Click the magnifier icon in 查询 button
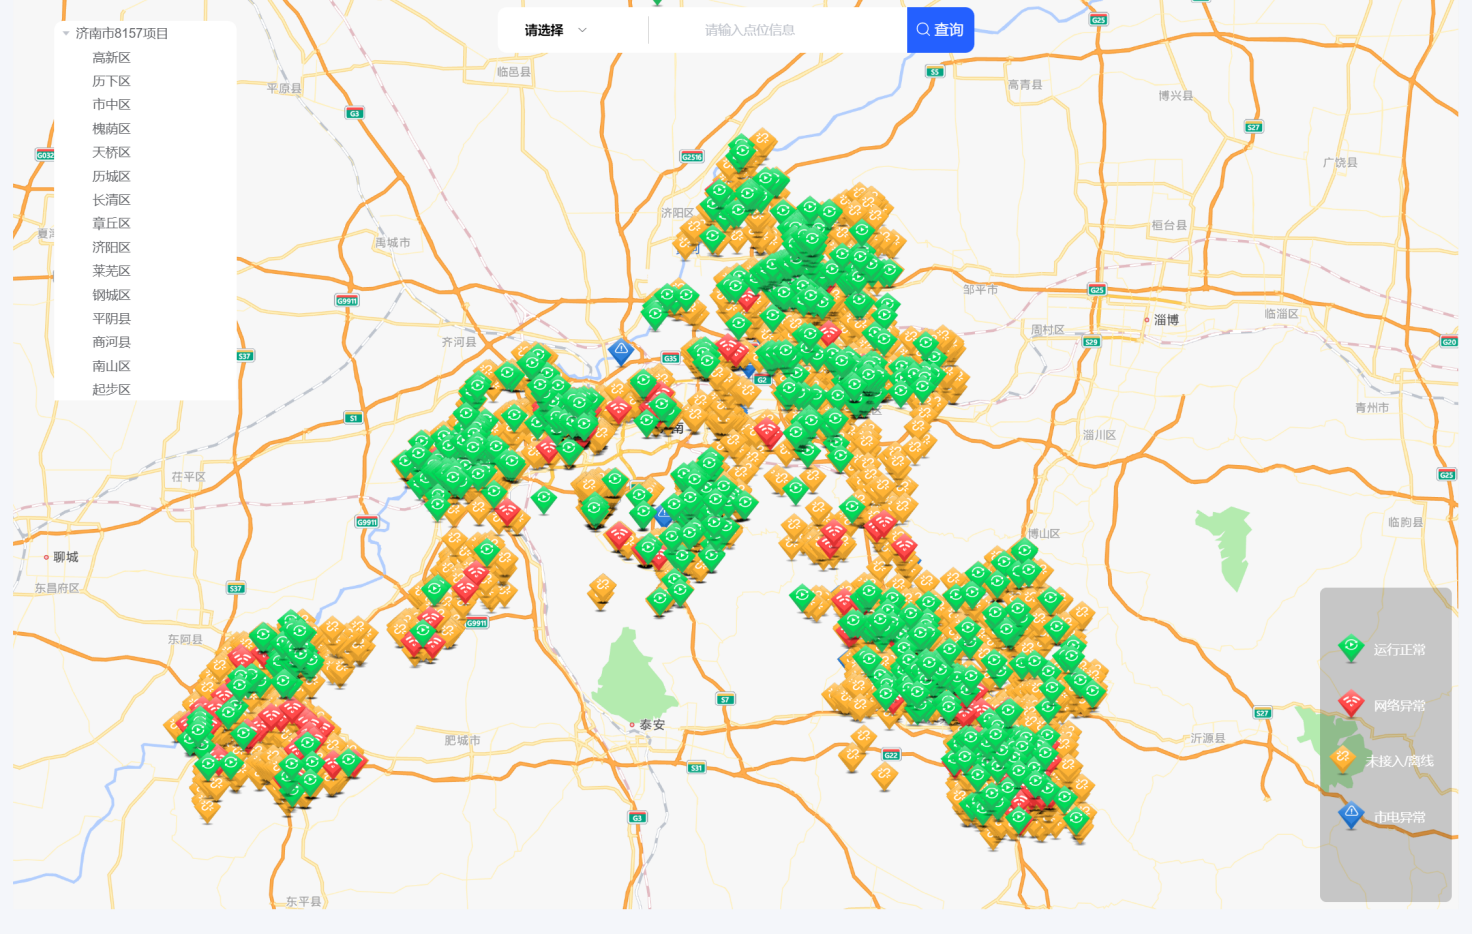The image size is (1472, 934). click(x=923, y=30)
